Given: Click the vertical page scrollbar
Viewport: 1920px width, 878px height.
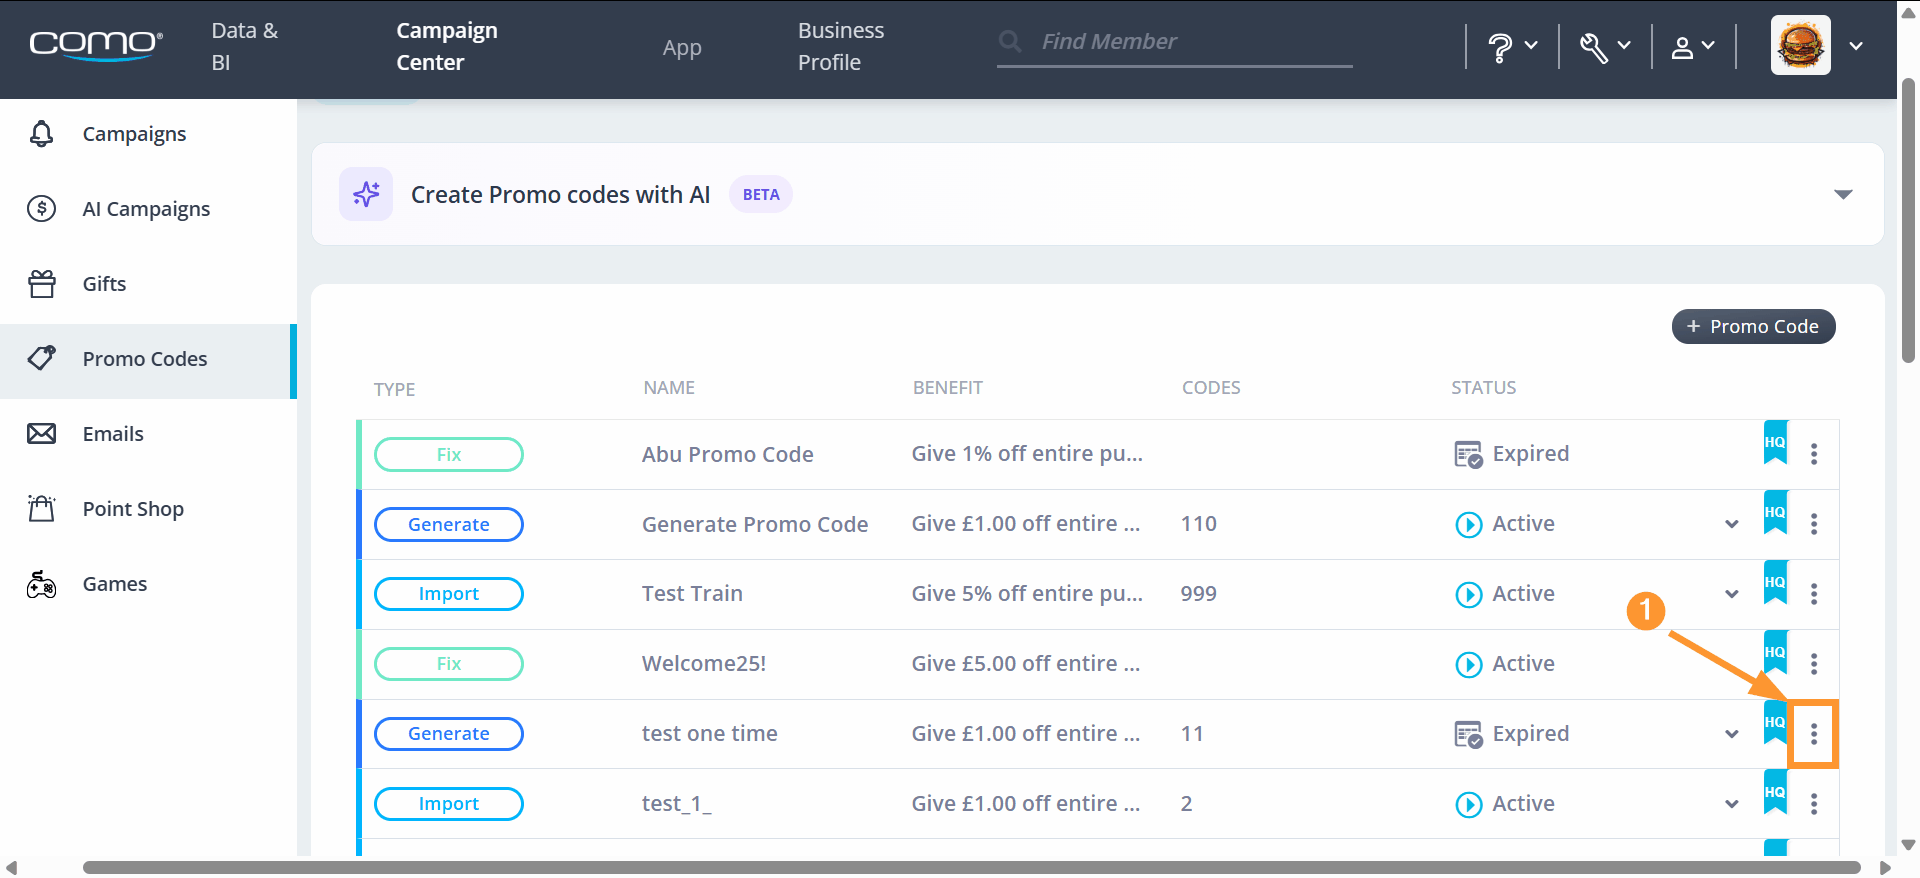Looking at the screenshot, I should 1908,220.
